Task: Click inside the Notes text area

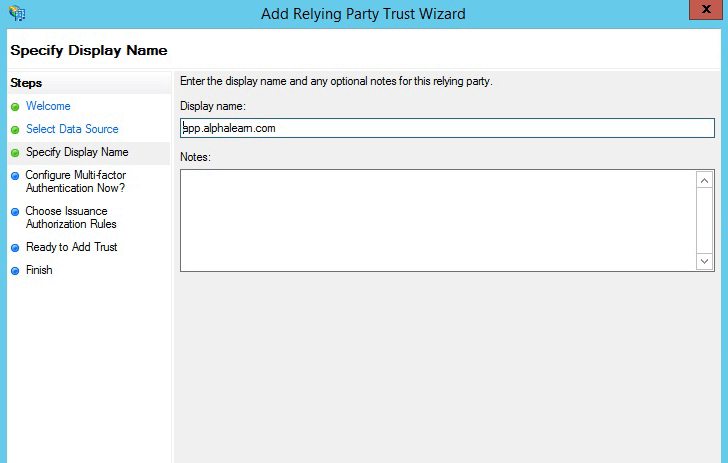Action: 438,221
